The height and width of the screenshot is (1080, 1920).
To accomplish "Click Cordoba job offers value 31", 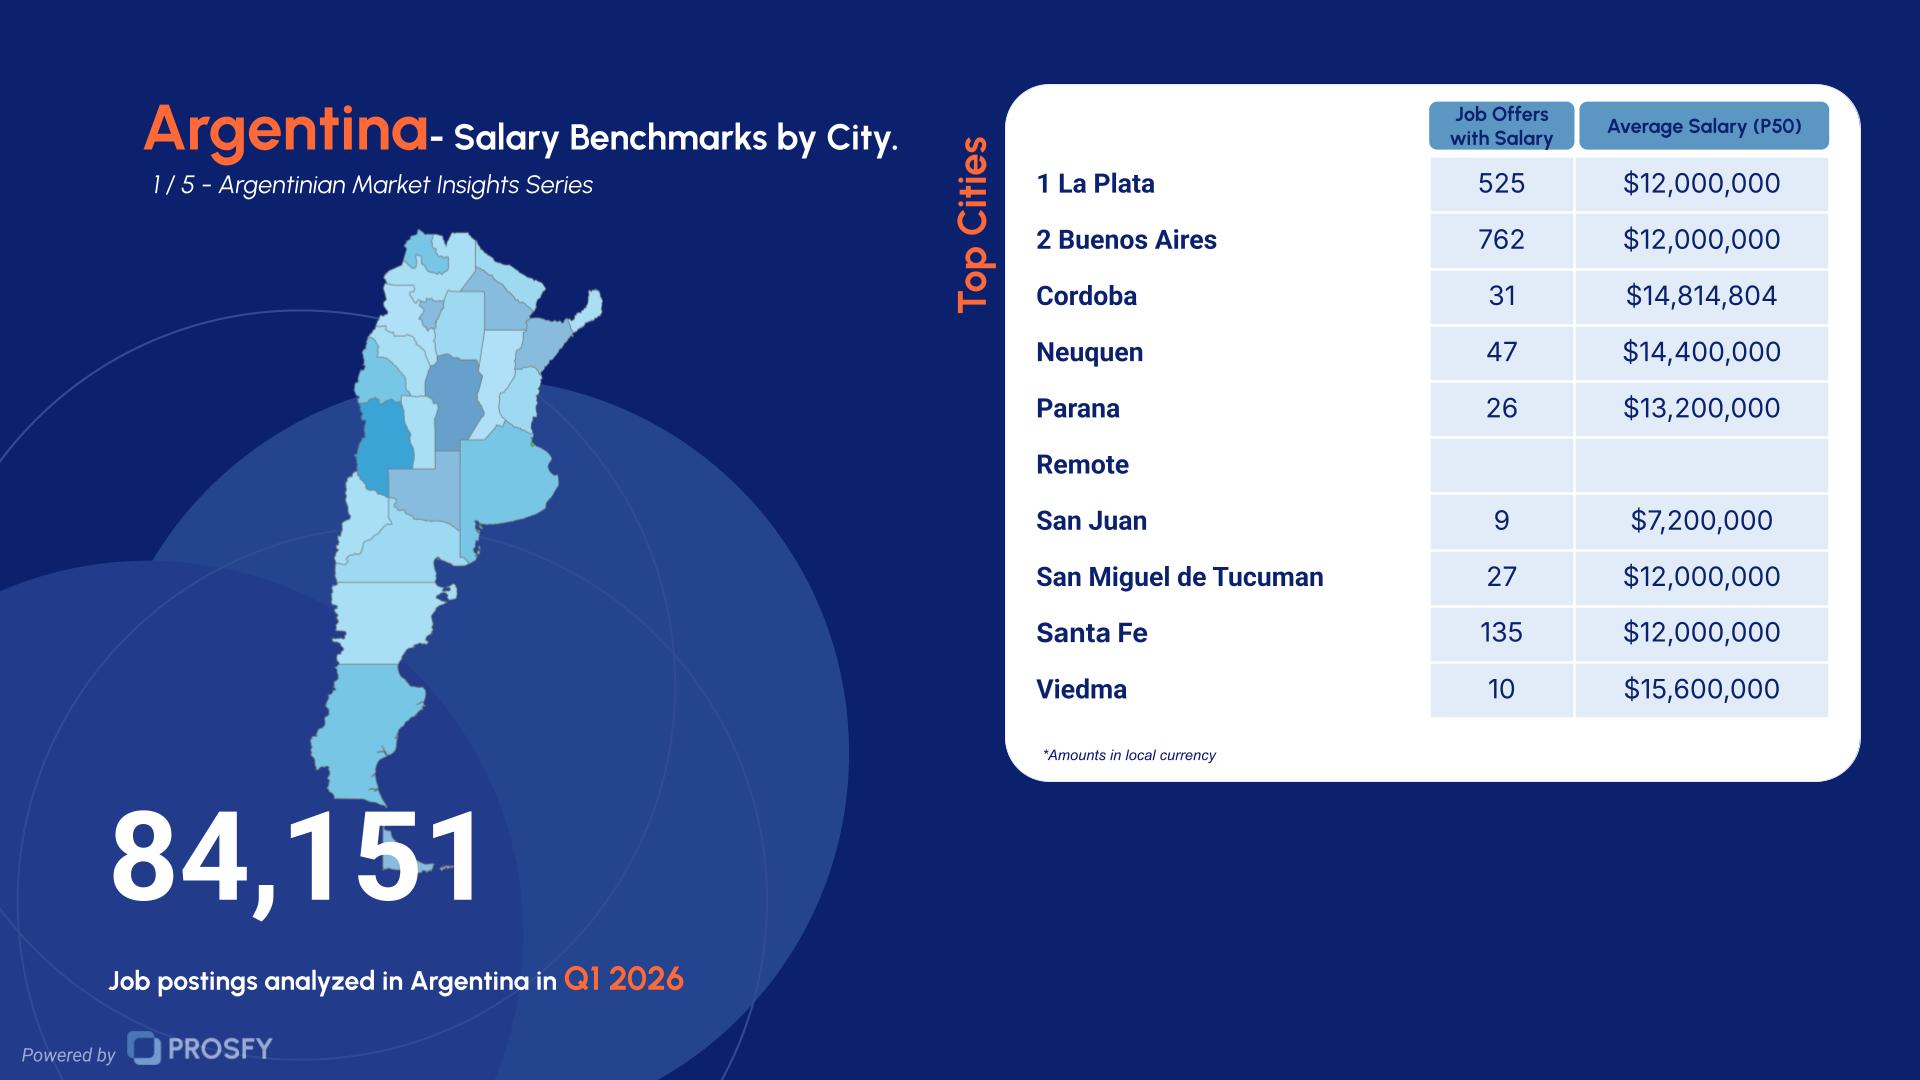I will pos(1501,296).
